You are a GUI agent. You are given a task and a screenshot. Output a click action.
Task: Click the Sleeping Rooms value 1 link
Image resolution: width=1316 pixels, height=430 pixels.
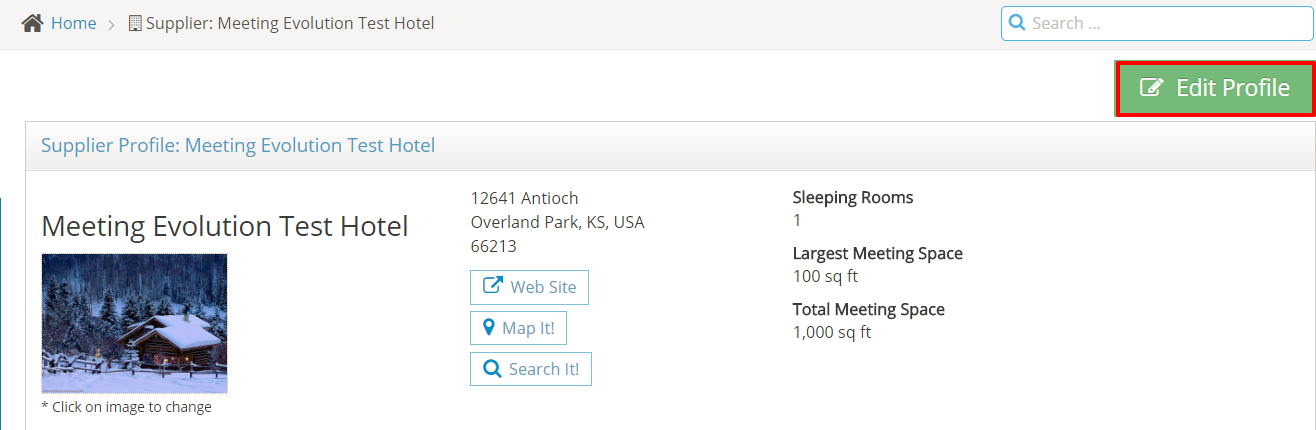pyautogui.click(x=797, y=220)
